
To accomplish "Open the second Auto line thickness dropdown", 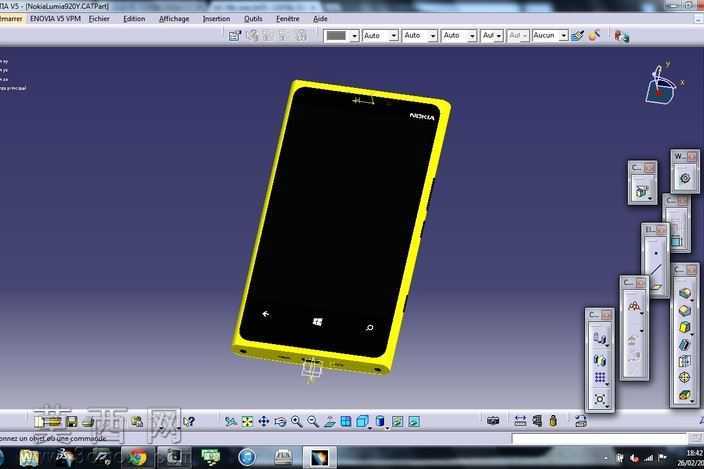I will pyautogui.click(x=420, y=35).
